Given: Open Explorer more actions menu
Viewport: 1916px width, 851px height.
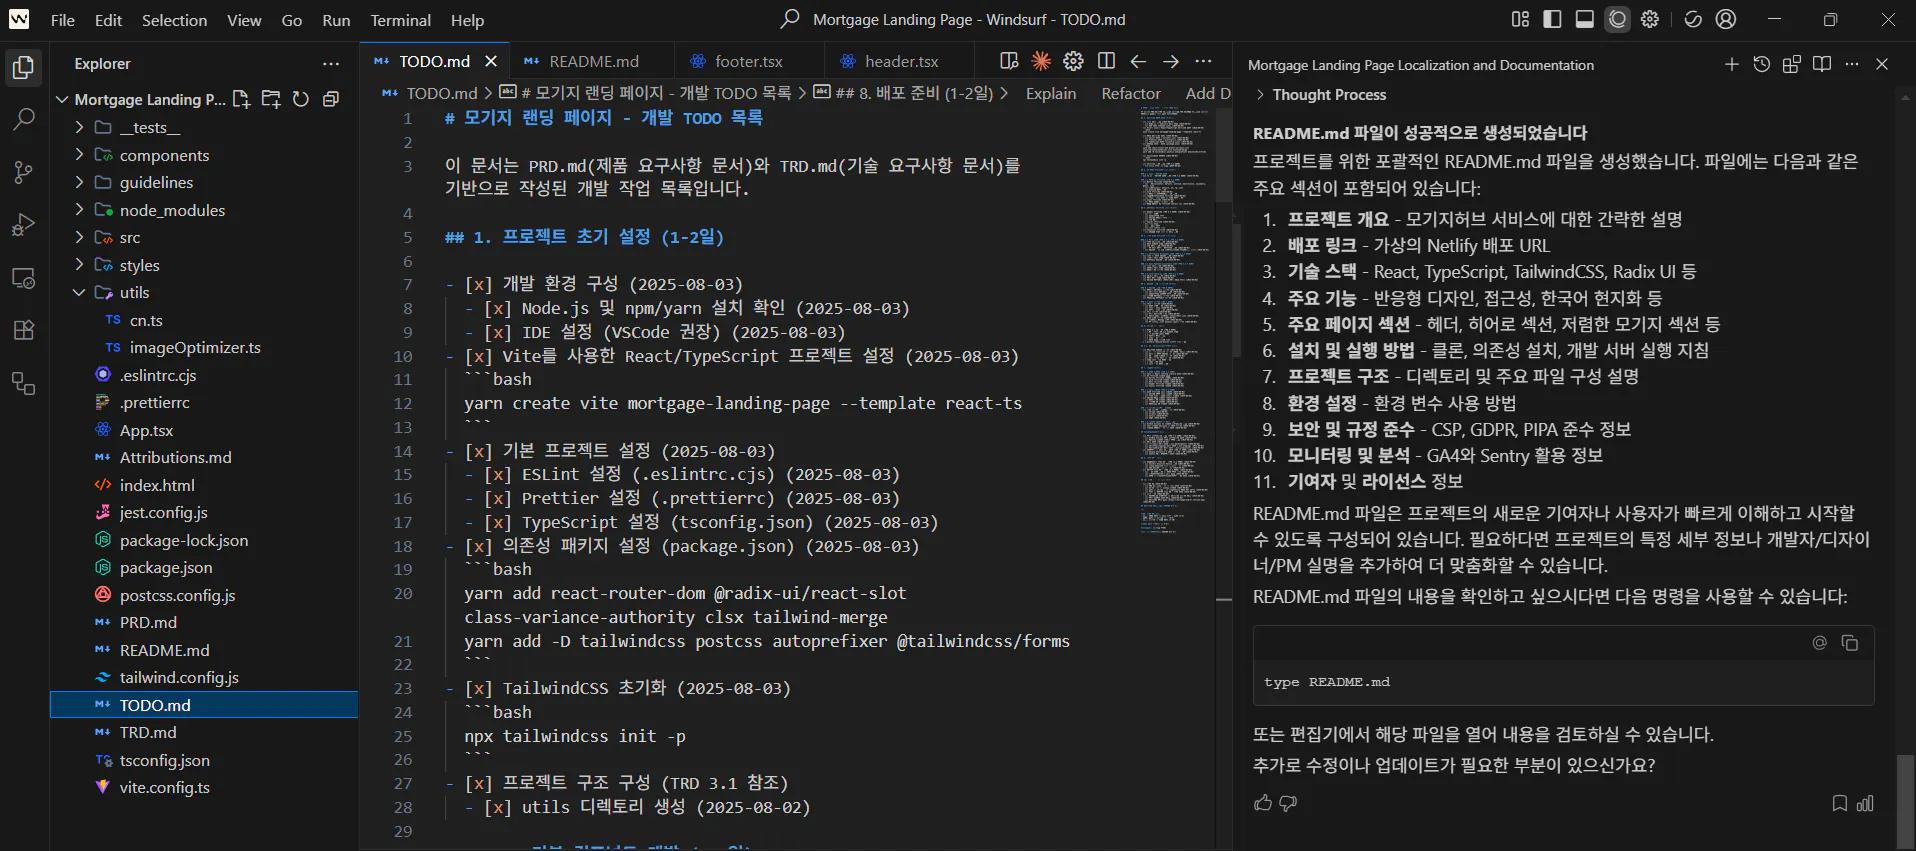Looking at the screenshot, I should [331, 63].
